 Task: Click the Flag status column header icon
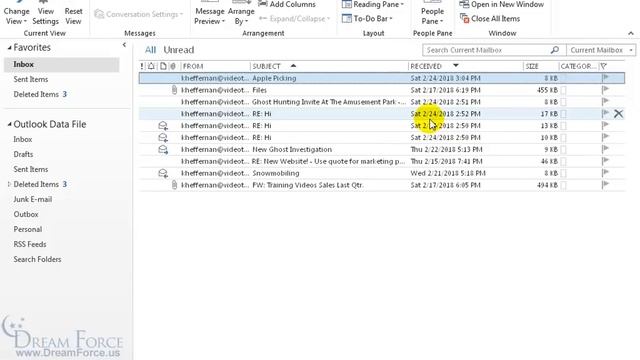(x=604, y=66)
